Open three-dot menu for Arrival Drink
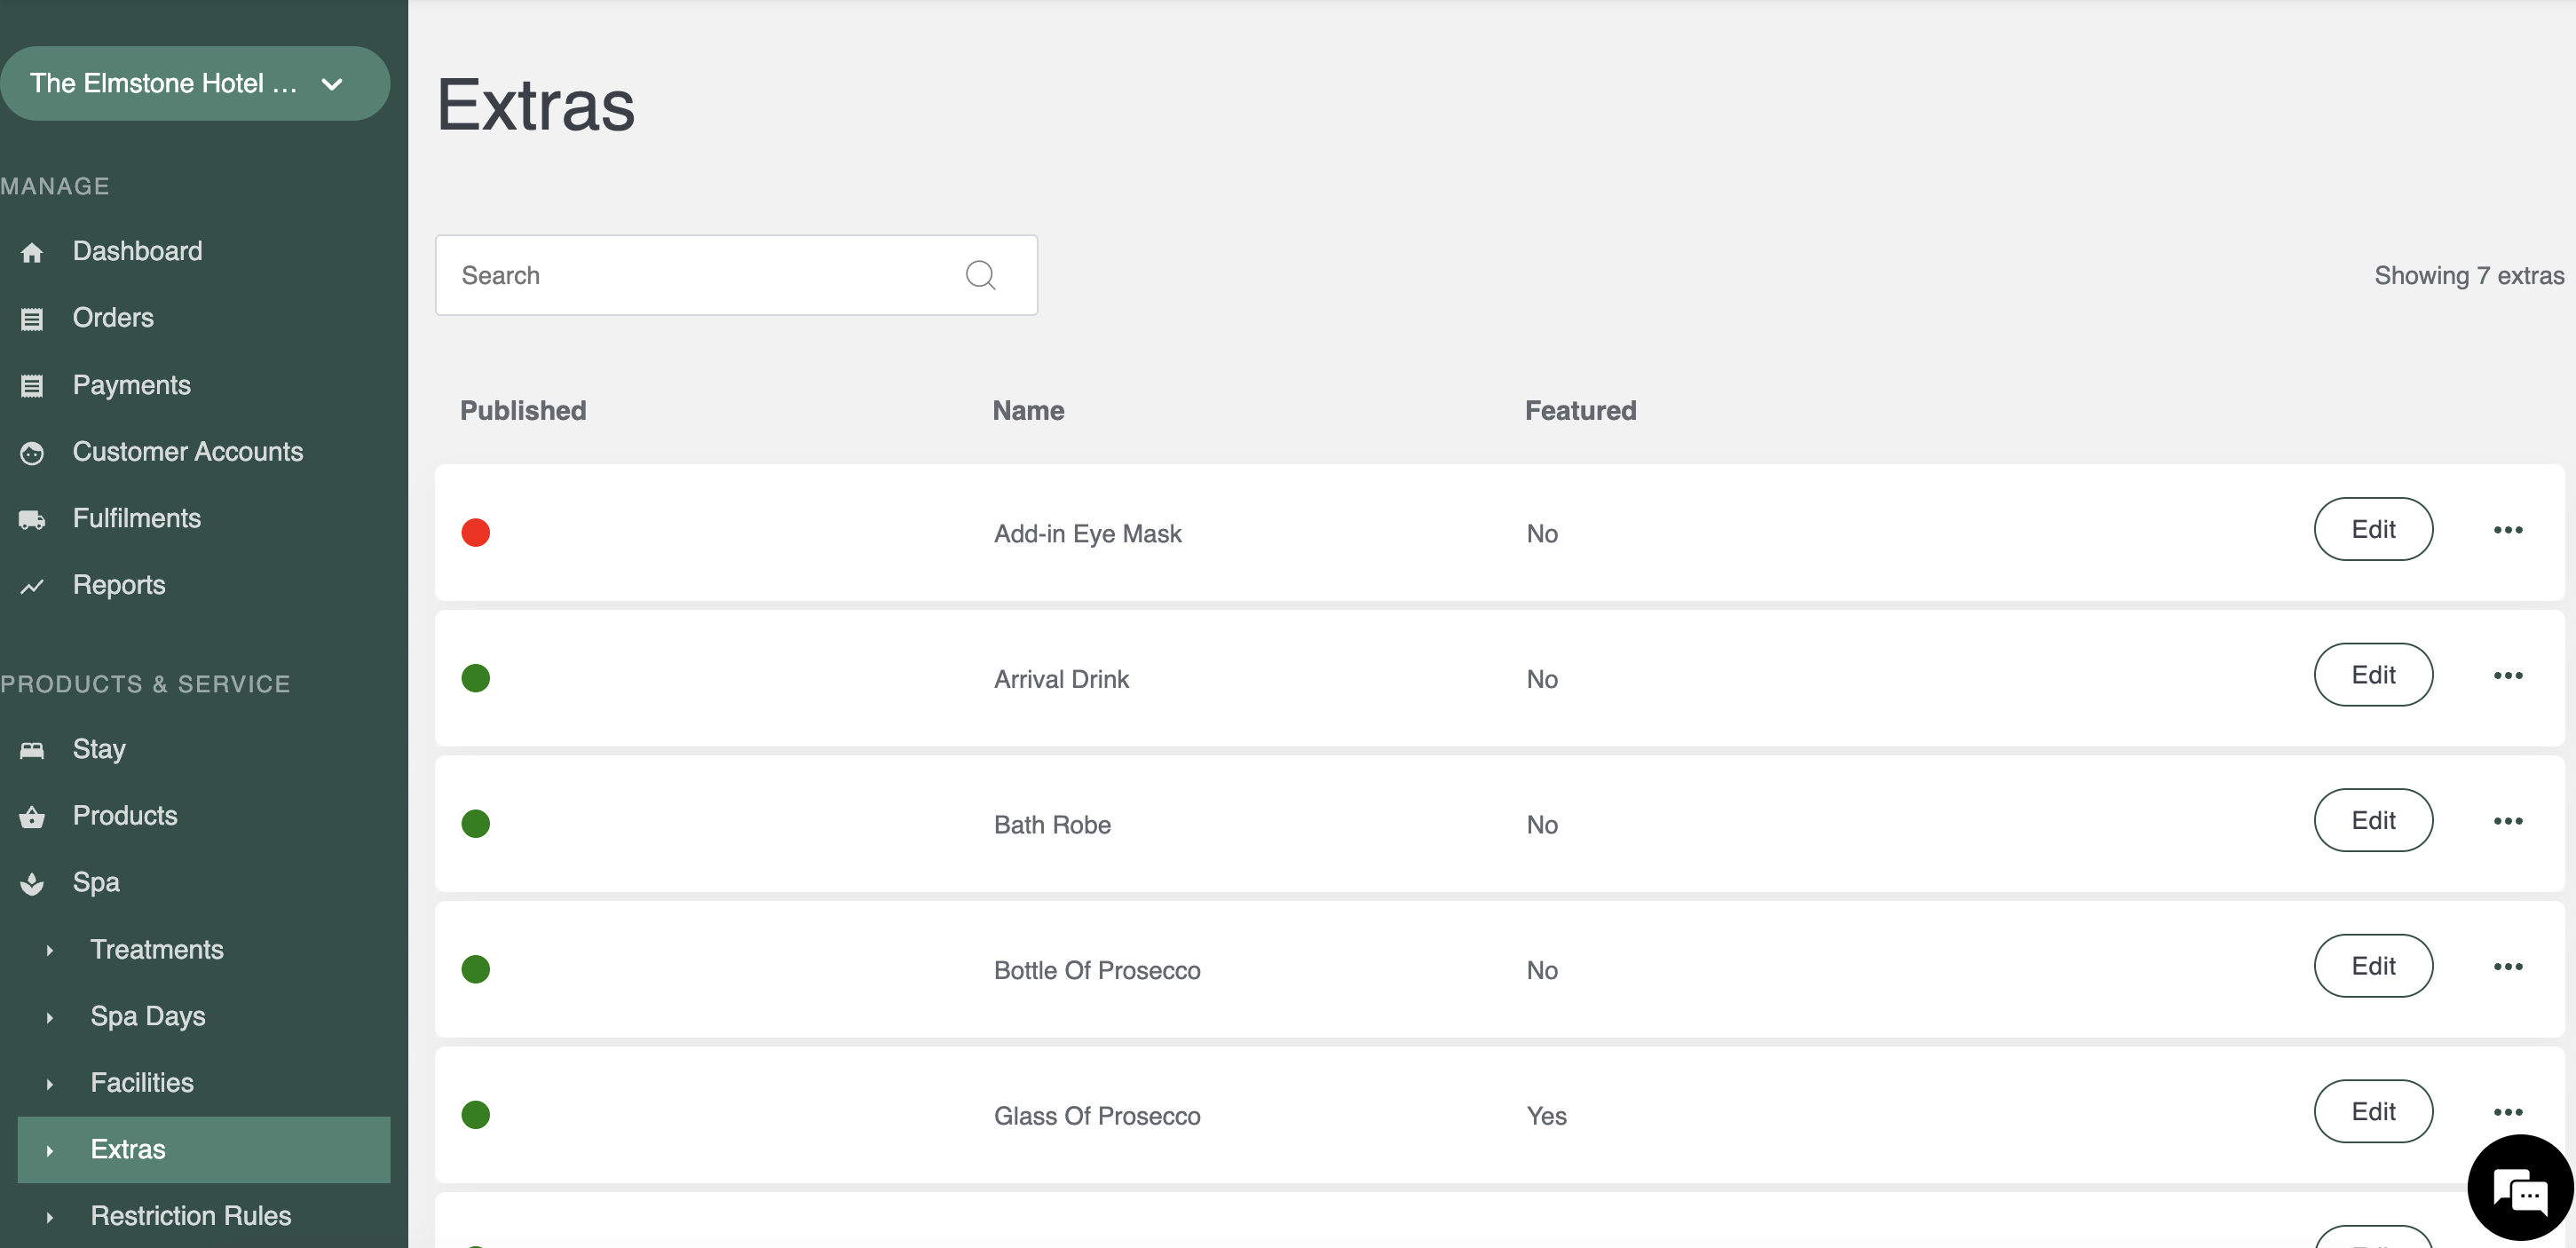Image resolution: width=2576 pixels, height=1248 pixels. coord(2507,675)
